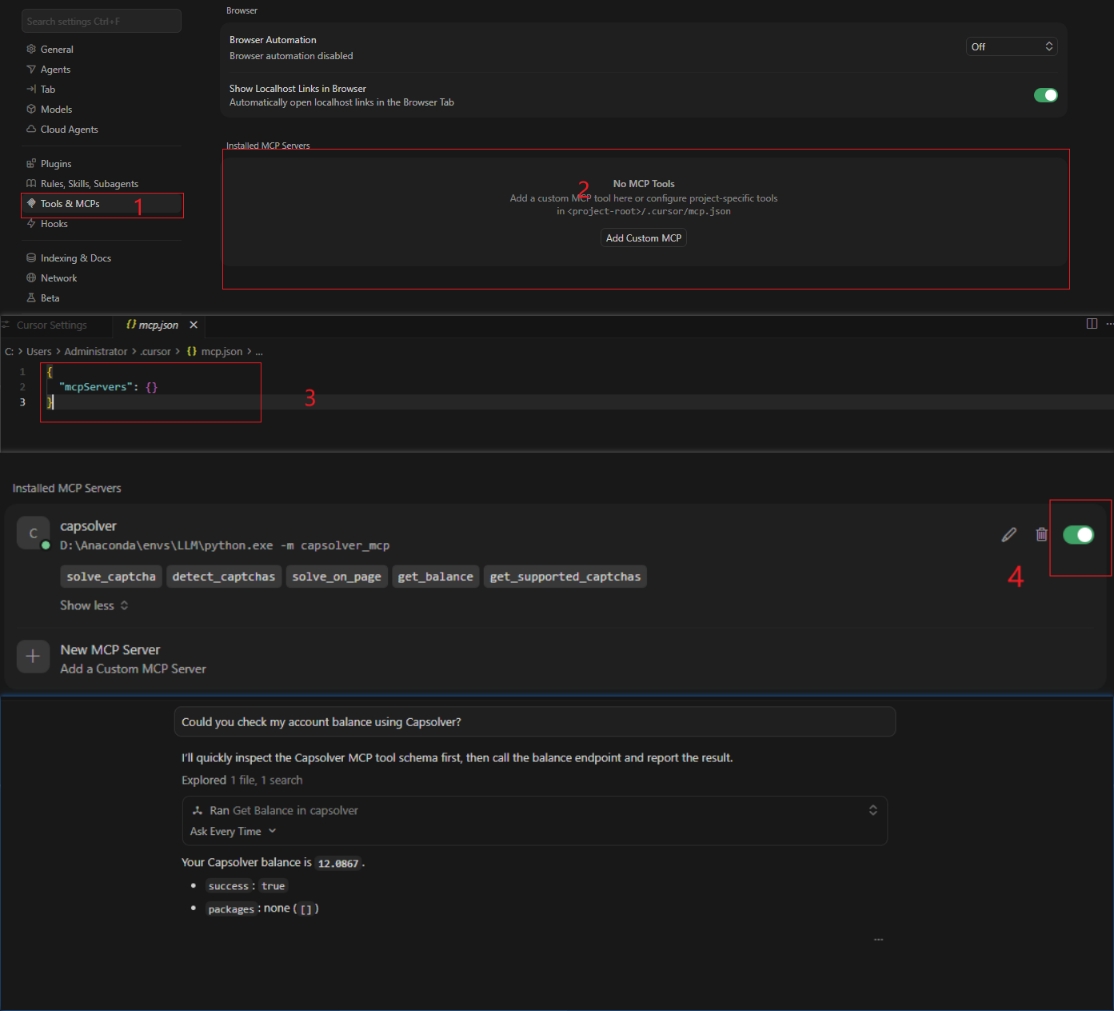Click capsolver server name
The height and width of the screenshot is (1011, 1114).
click(88, 526)
